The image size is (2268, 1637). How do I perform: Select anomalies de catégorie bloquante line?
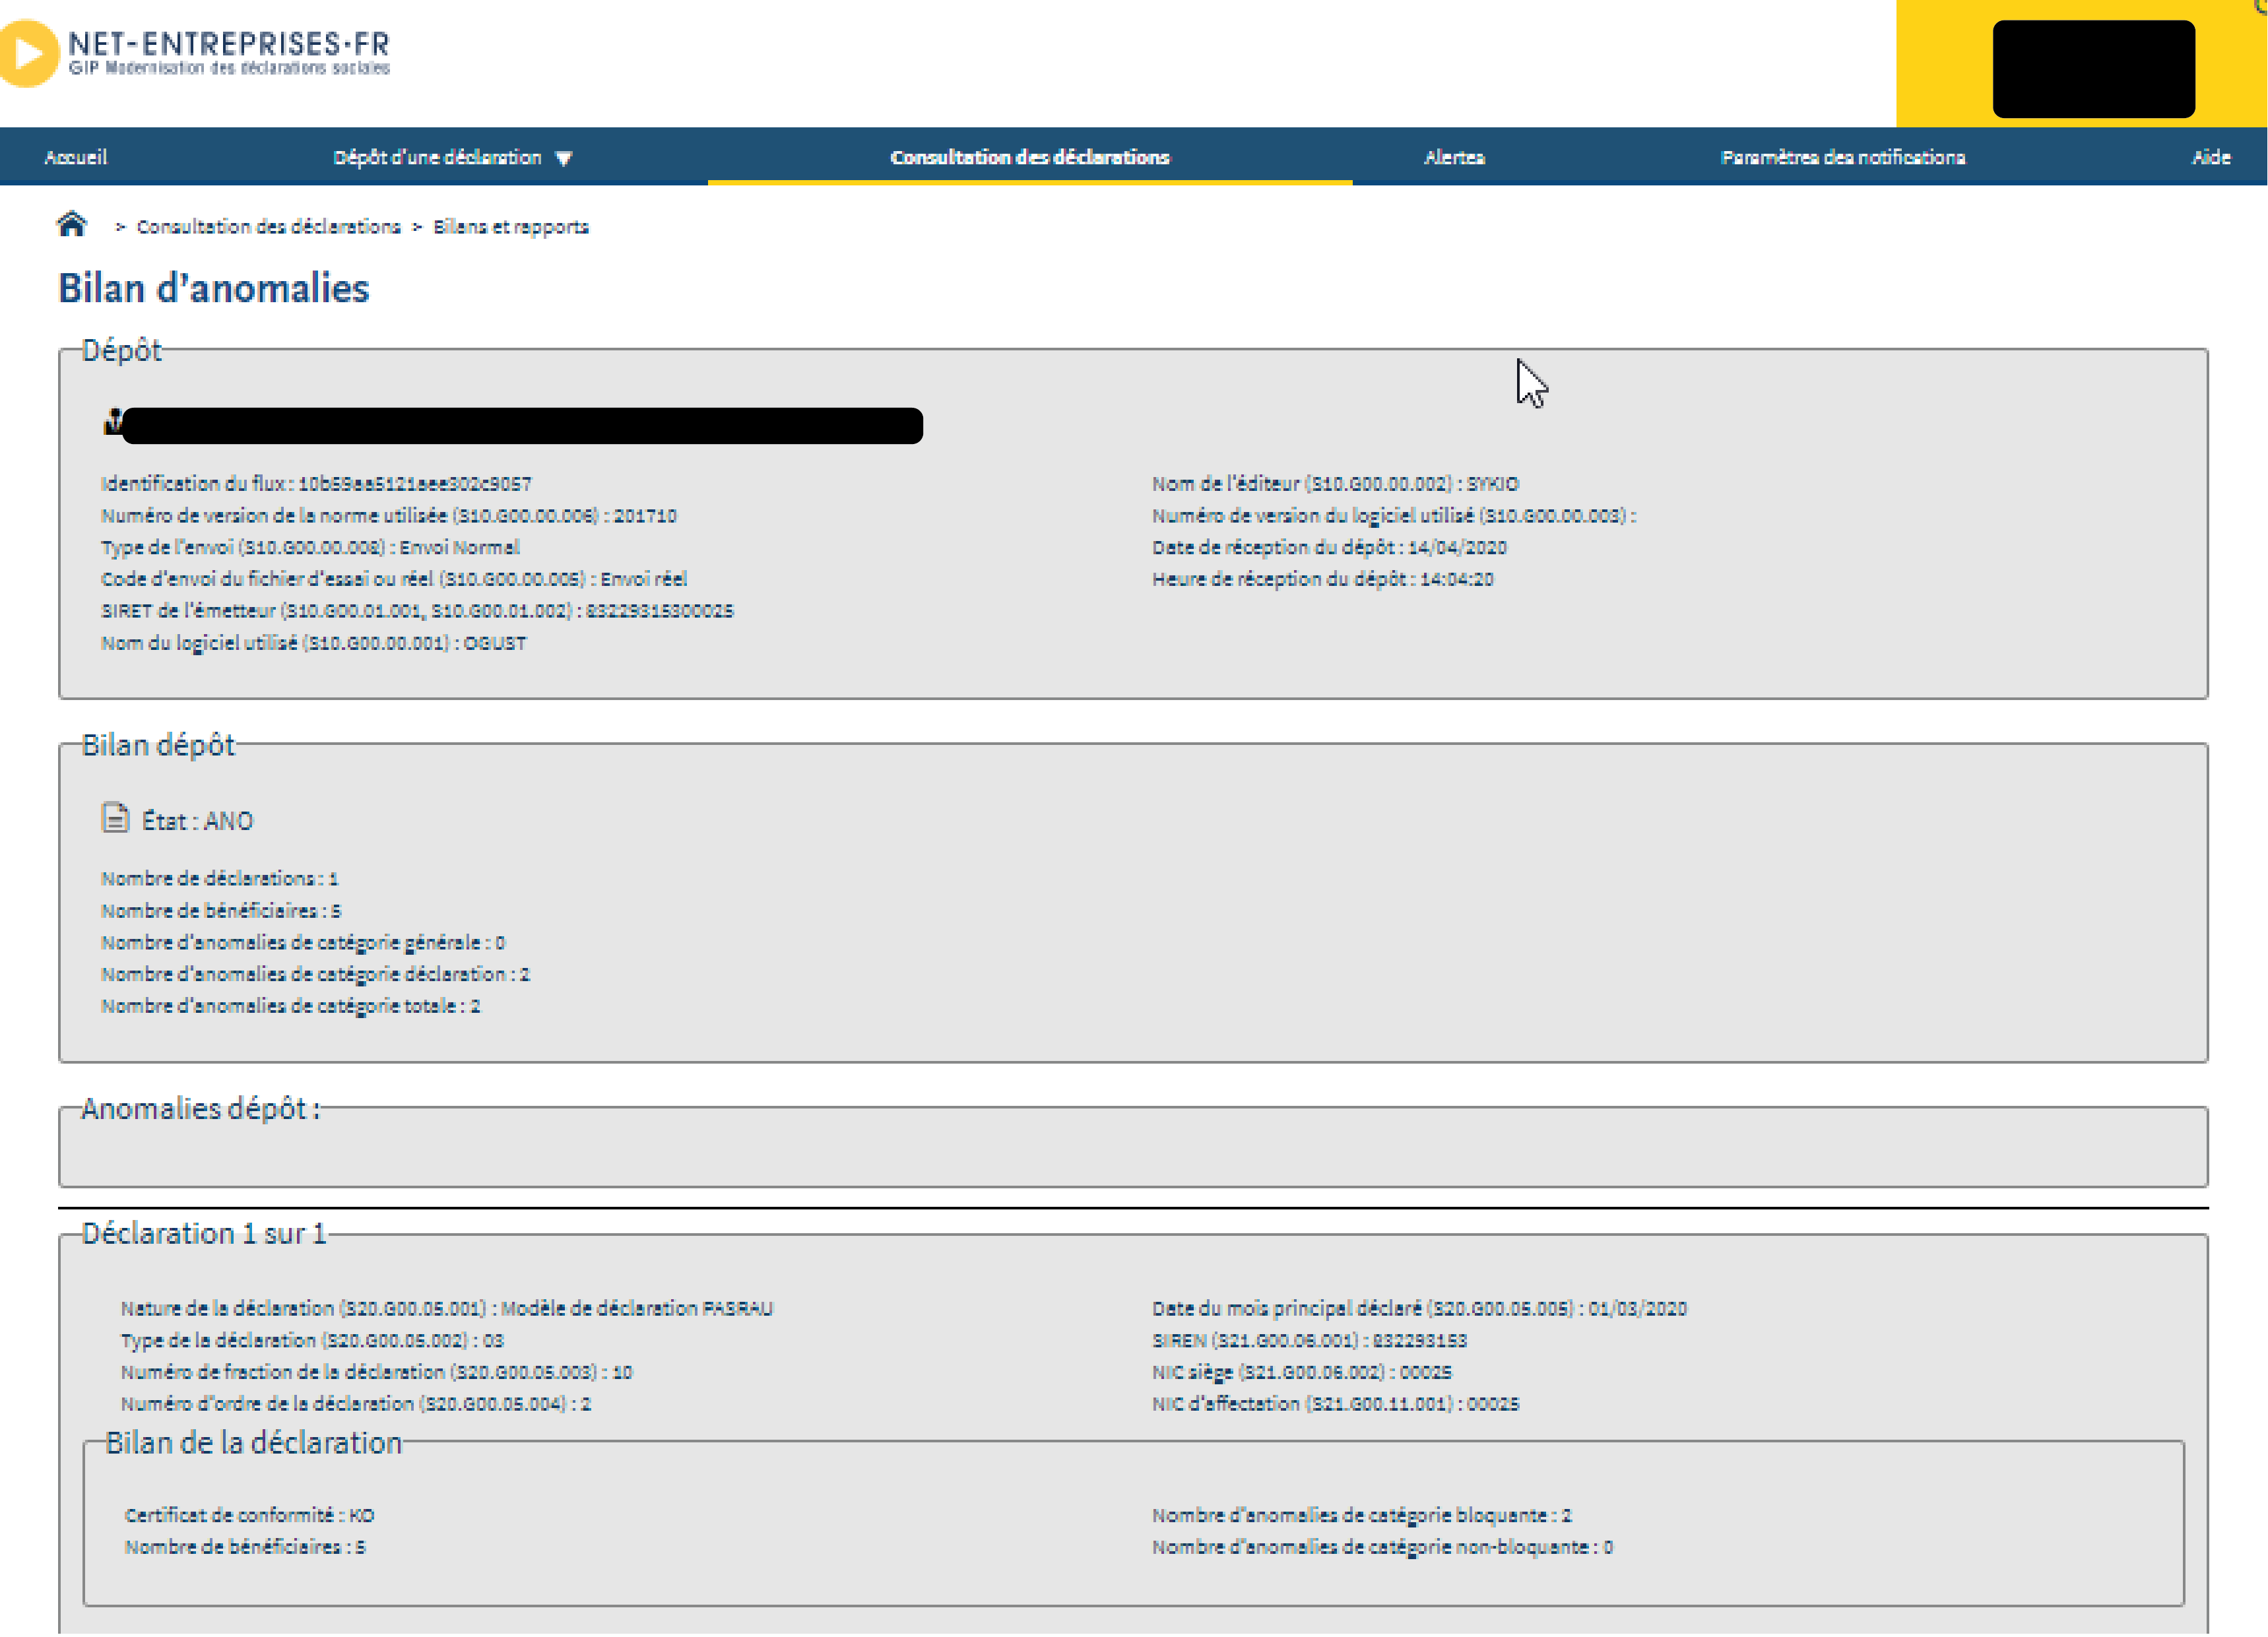(x=1362, y=1516)
